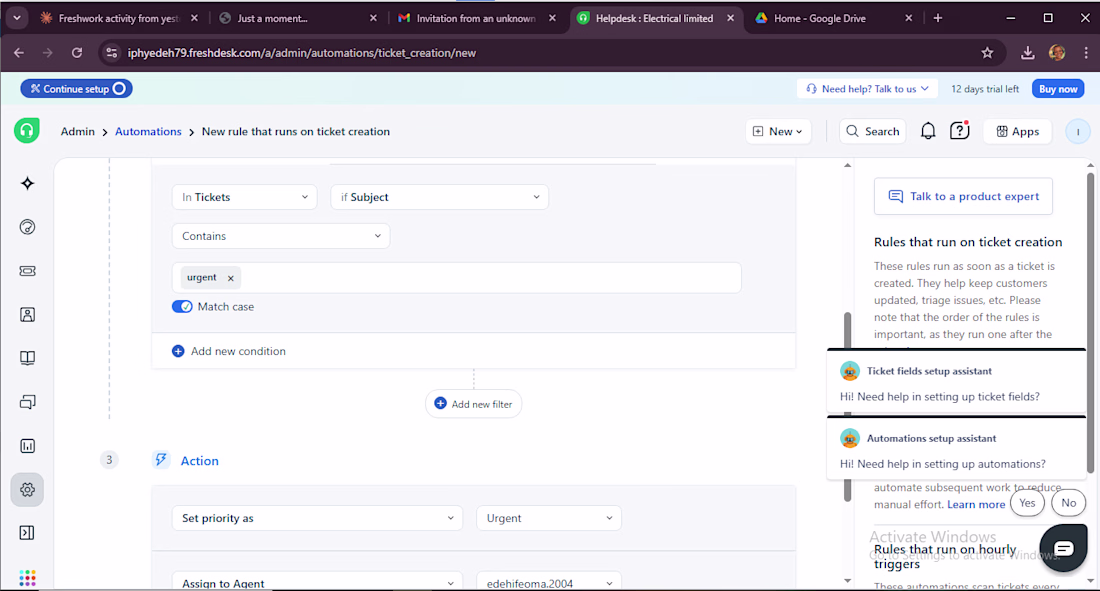Click the Continue setup button
The image size is (1100, 591).
[76, 88]
